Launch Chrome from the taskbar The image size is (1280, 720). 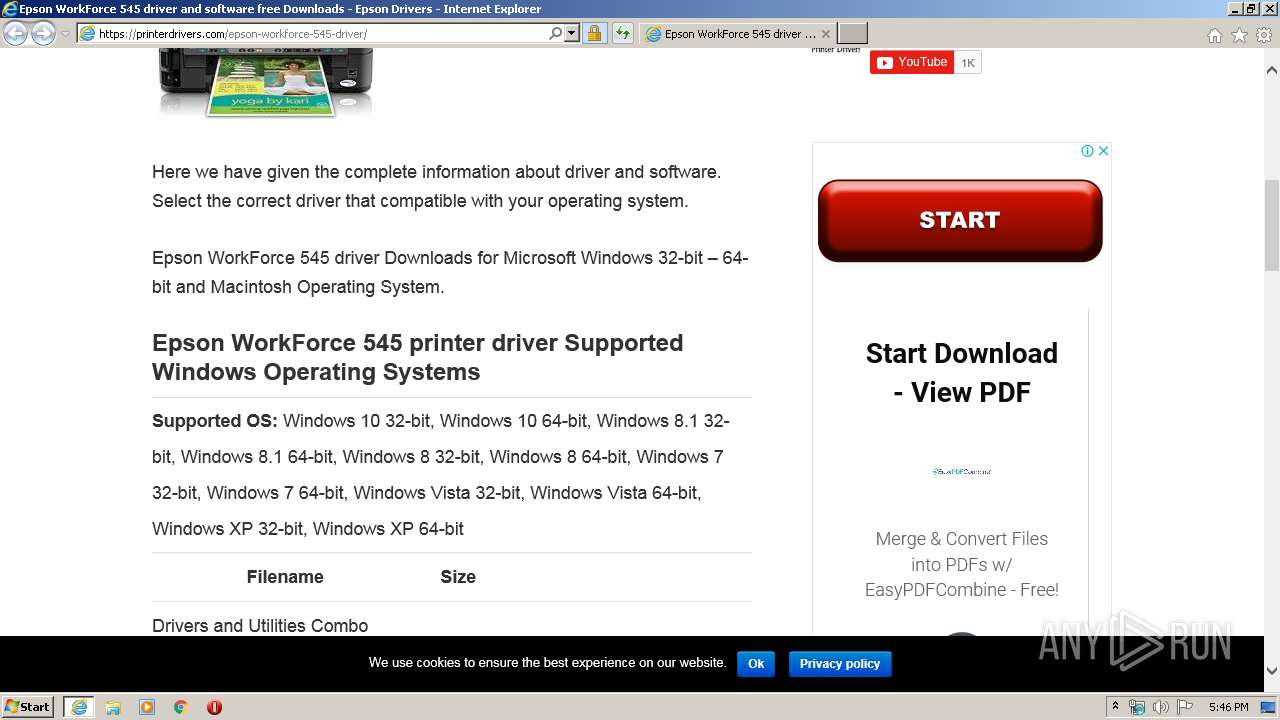181,707
